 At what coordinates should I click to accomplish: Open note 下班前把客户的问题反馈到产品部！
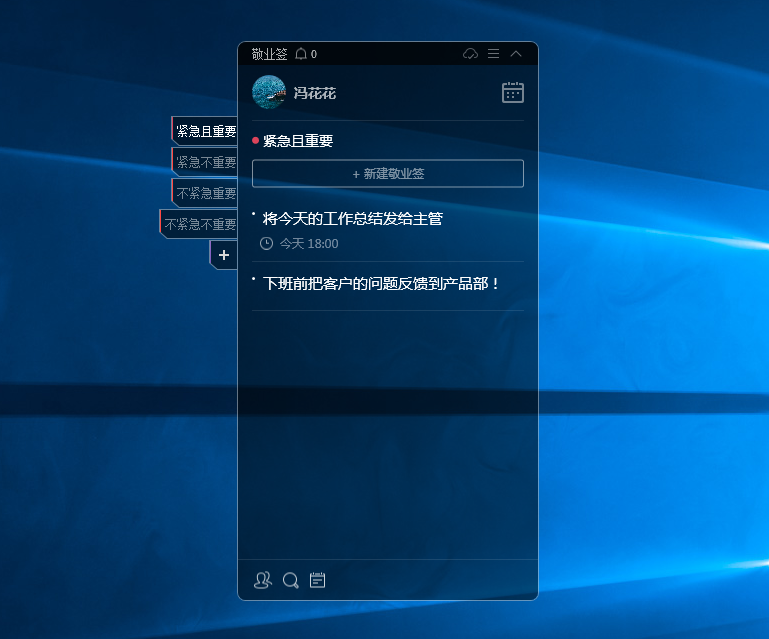[381, 283]
